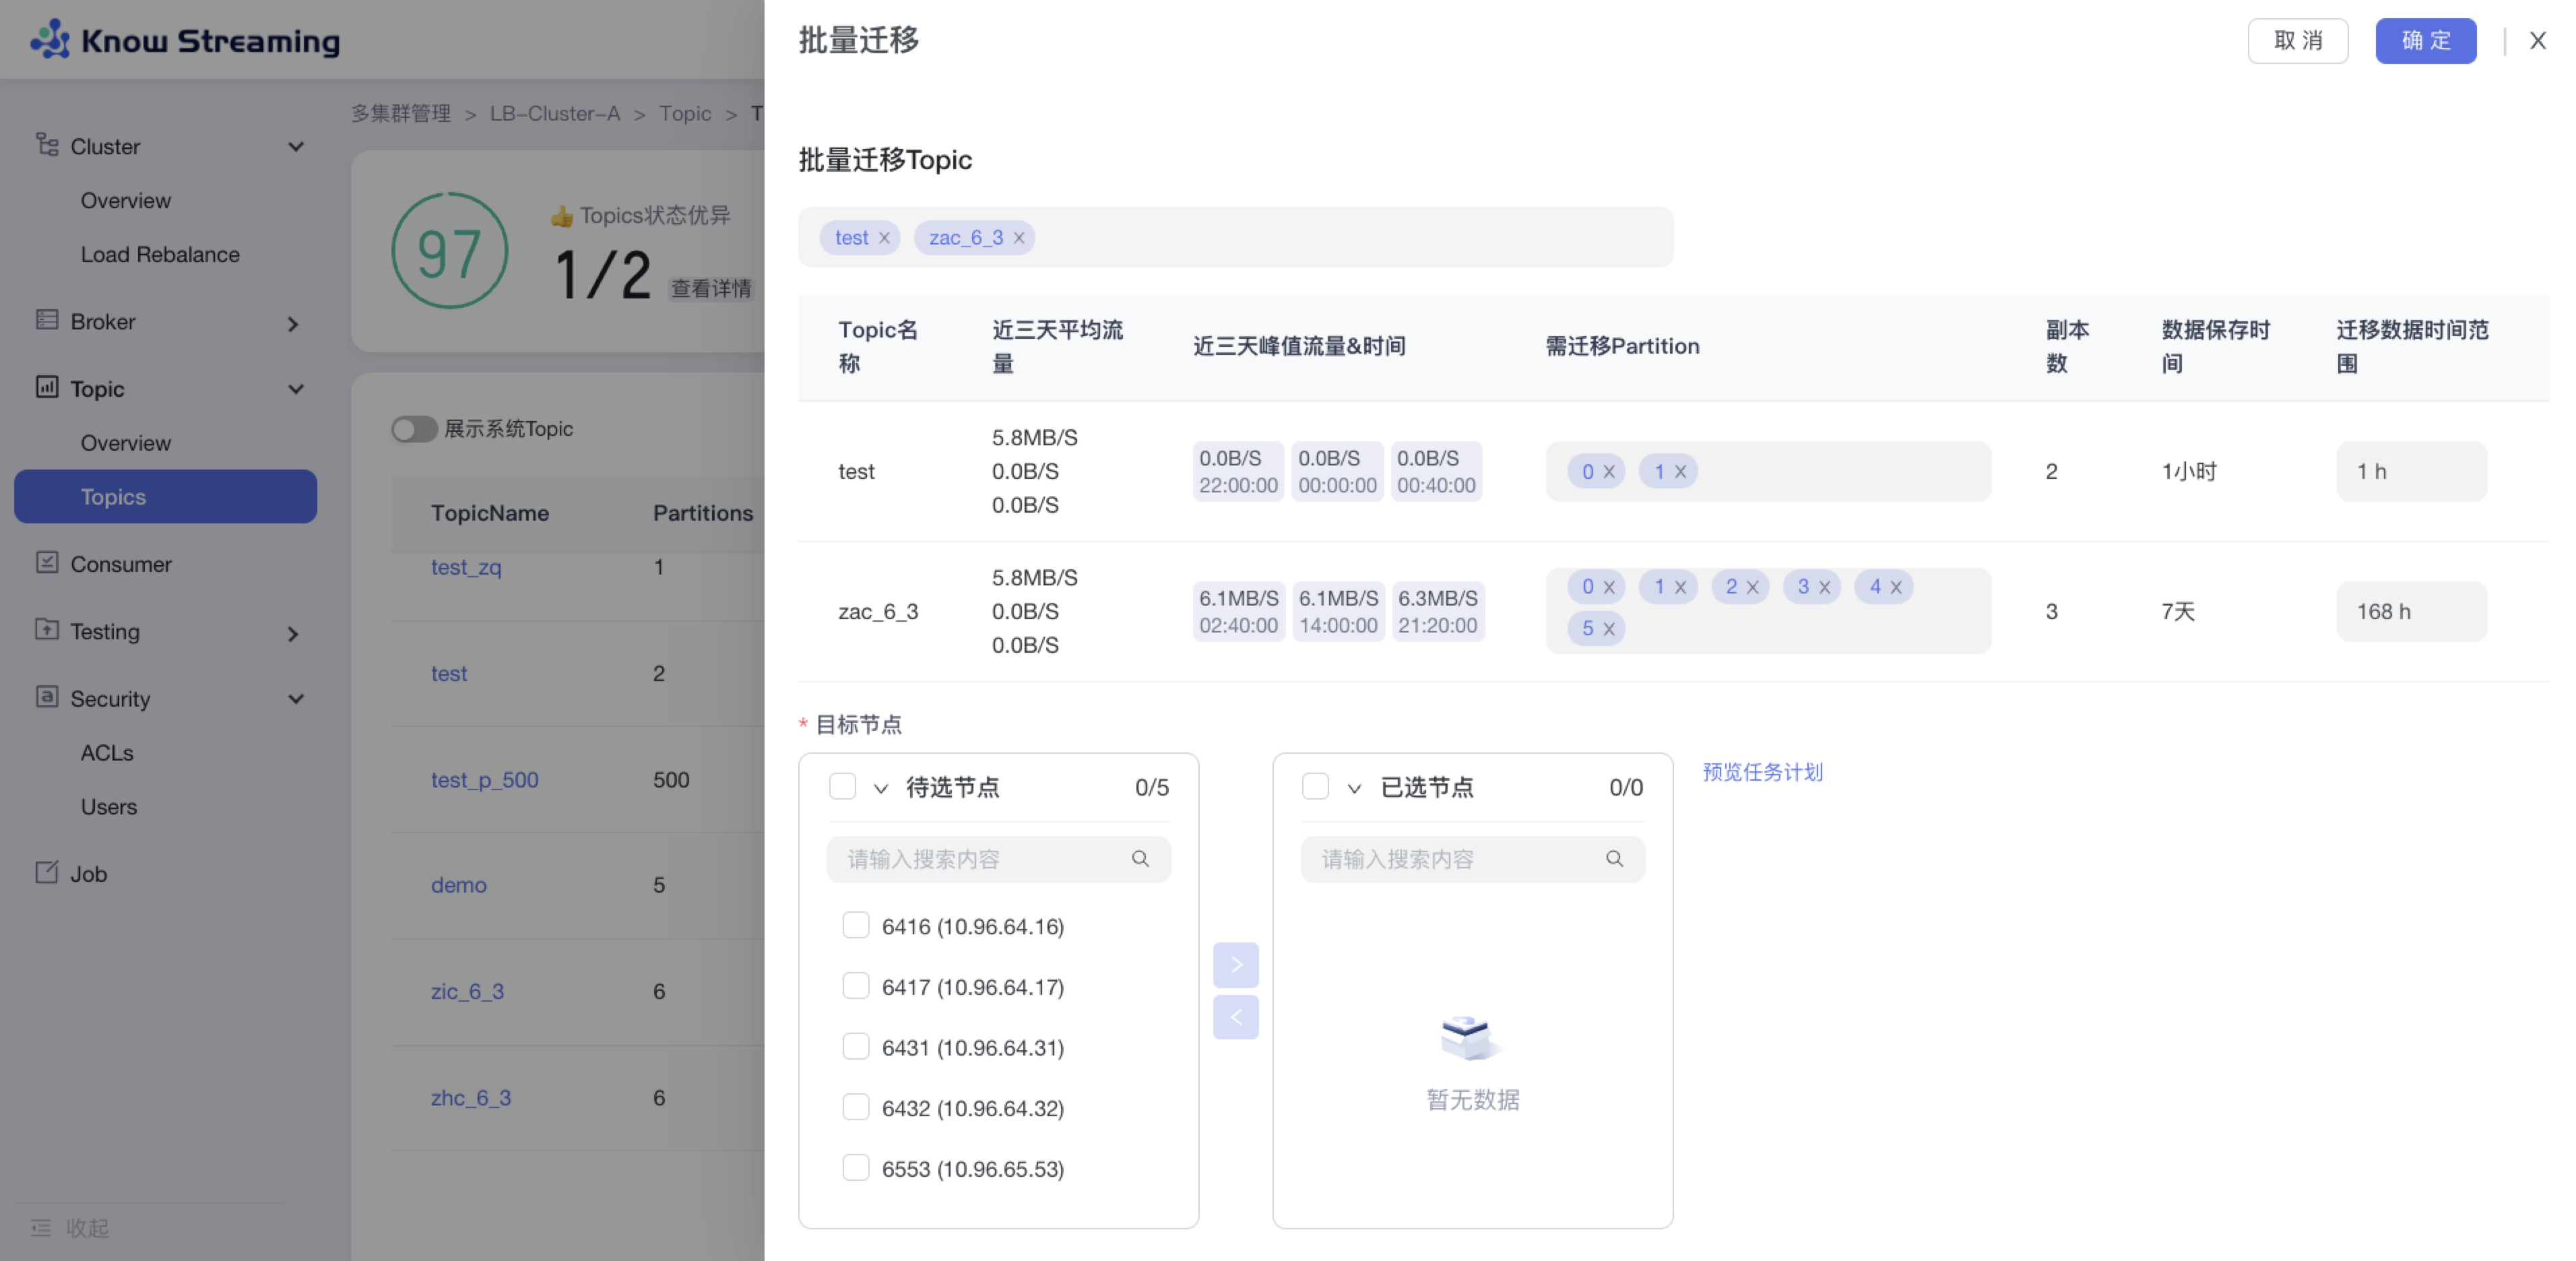Check the broker 6416 (10.96.64.16) checkbox
The width and height of the screenshot is (2576, 1261).
click(x=856, y=926)
